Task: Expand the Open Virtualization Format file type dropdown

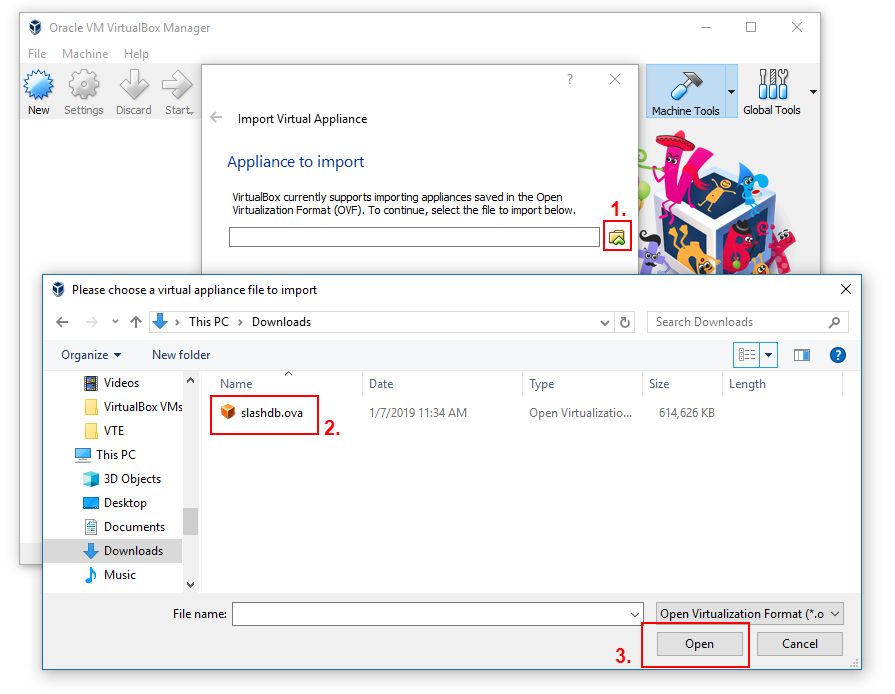Action: coord(750,614)
